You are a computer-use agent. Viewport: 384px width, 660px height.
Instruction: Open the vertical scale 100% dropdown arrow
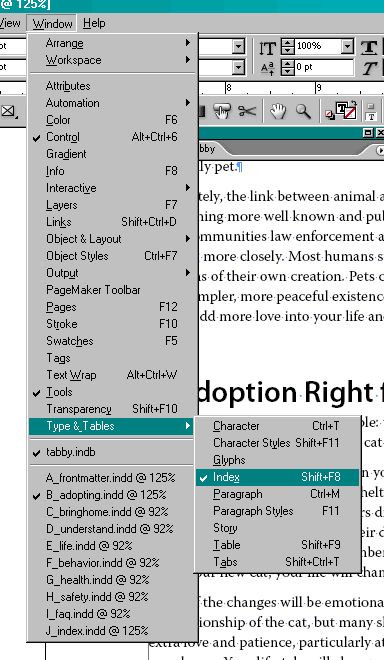click(347, 46)
